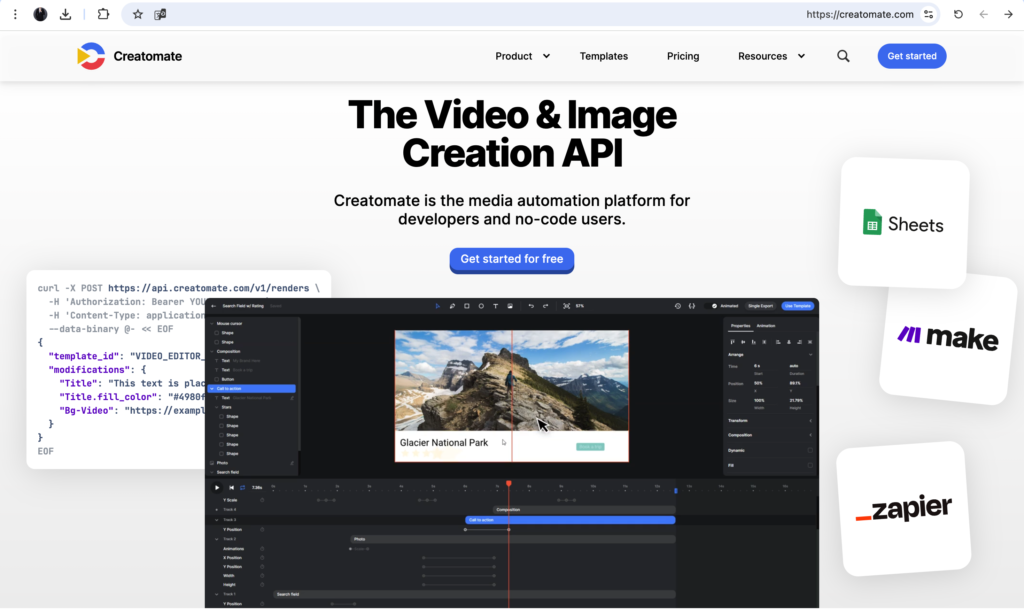This screenshot has height=613, width=1024.
Task: Click the Creatomate logo icon
Action: tap(91, 56)
